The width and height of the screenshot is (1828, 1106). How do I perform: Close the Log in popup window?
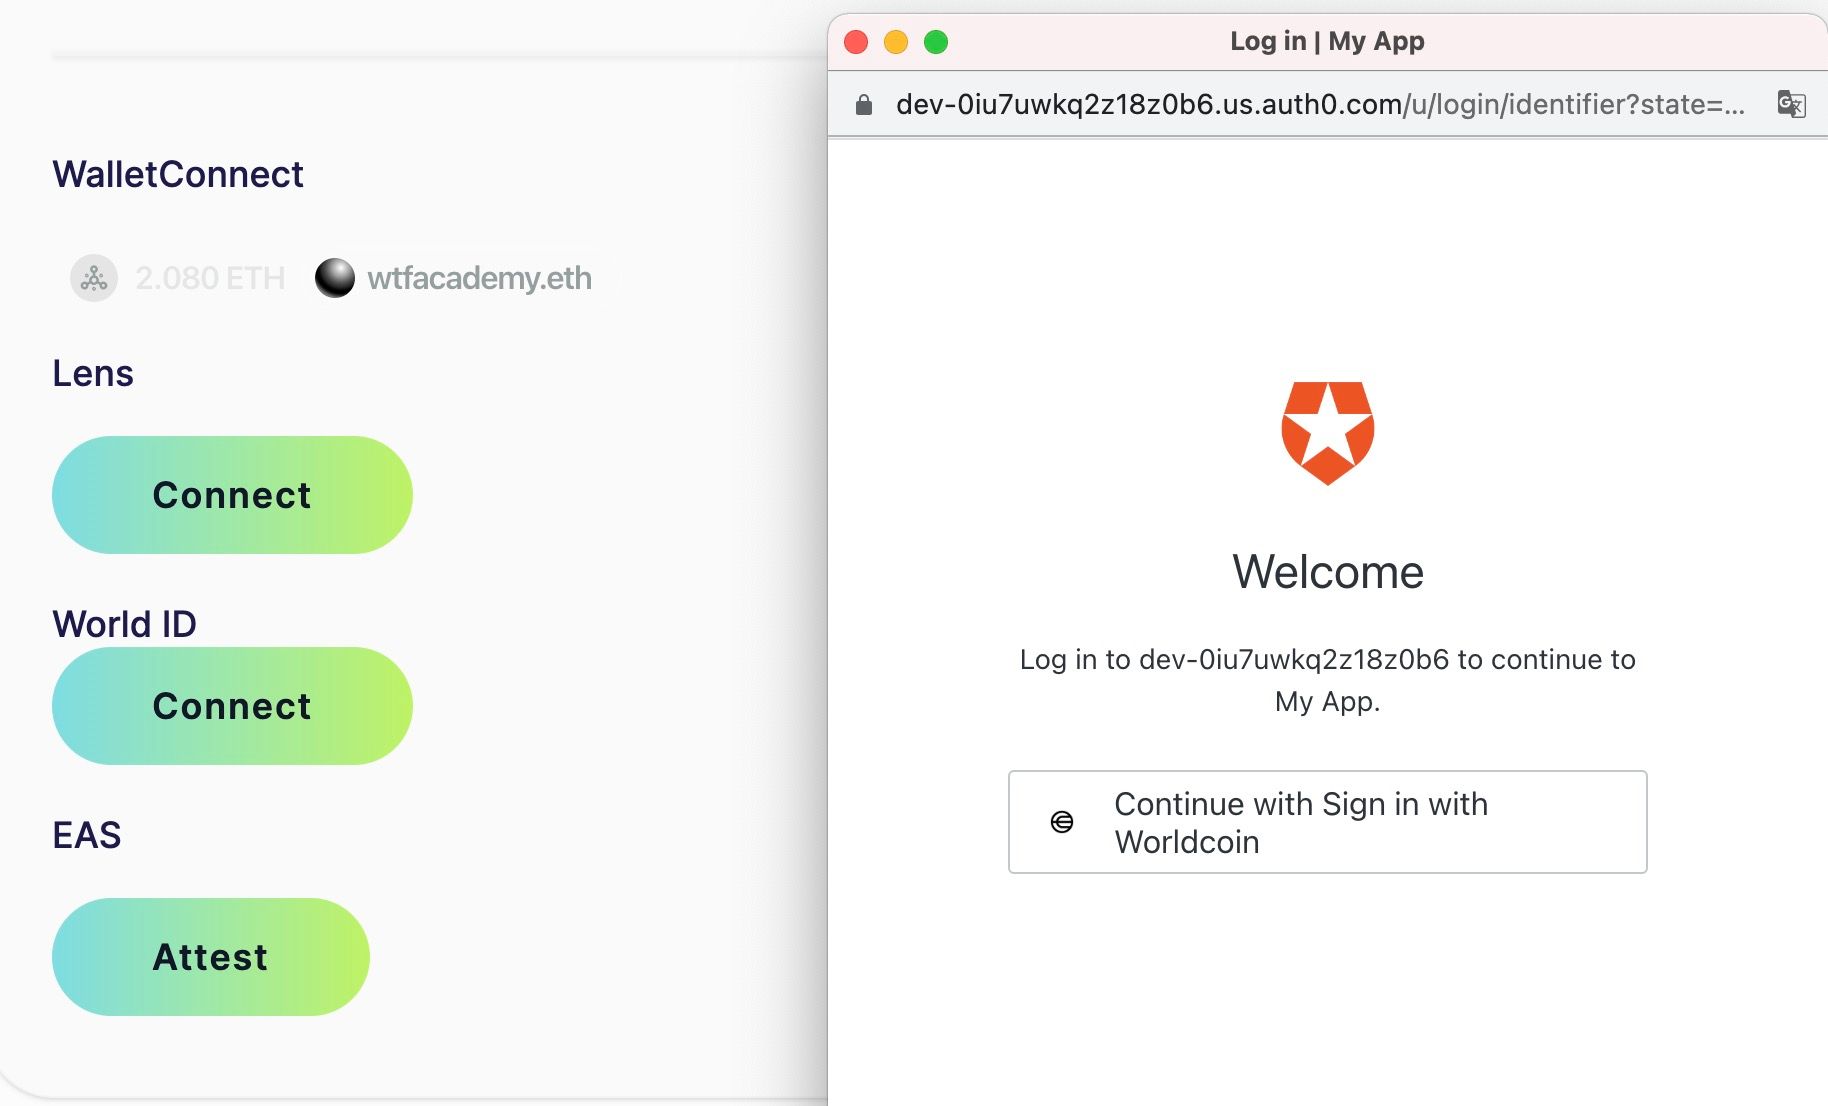pos(856,42)
